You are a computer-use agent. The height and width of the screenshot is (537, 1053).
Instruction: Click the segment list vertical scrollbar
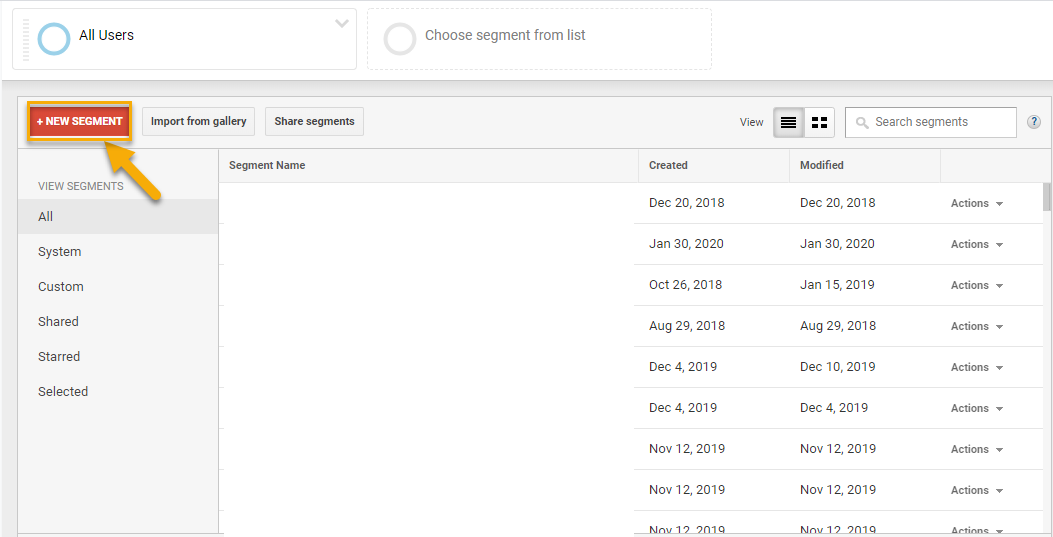[1047, 197]
